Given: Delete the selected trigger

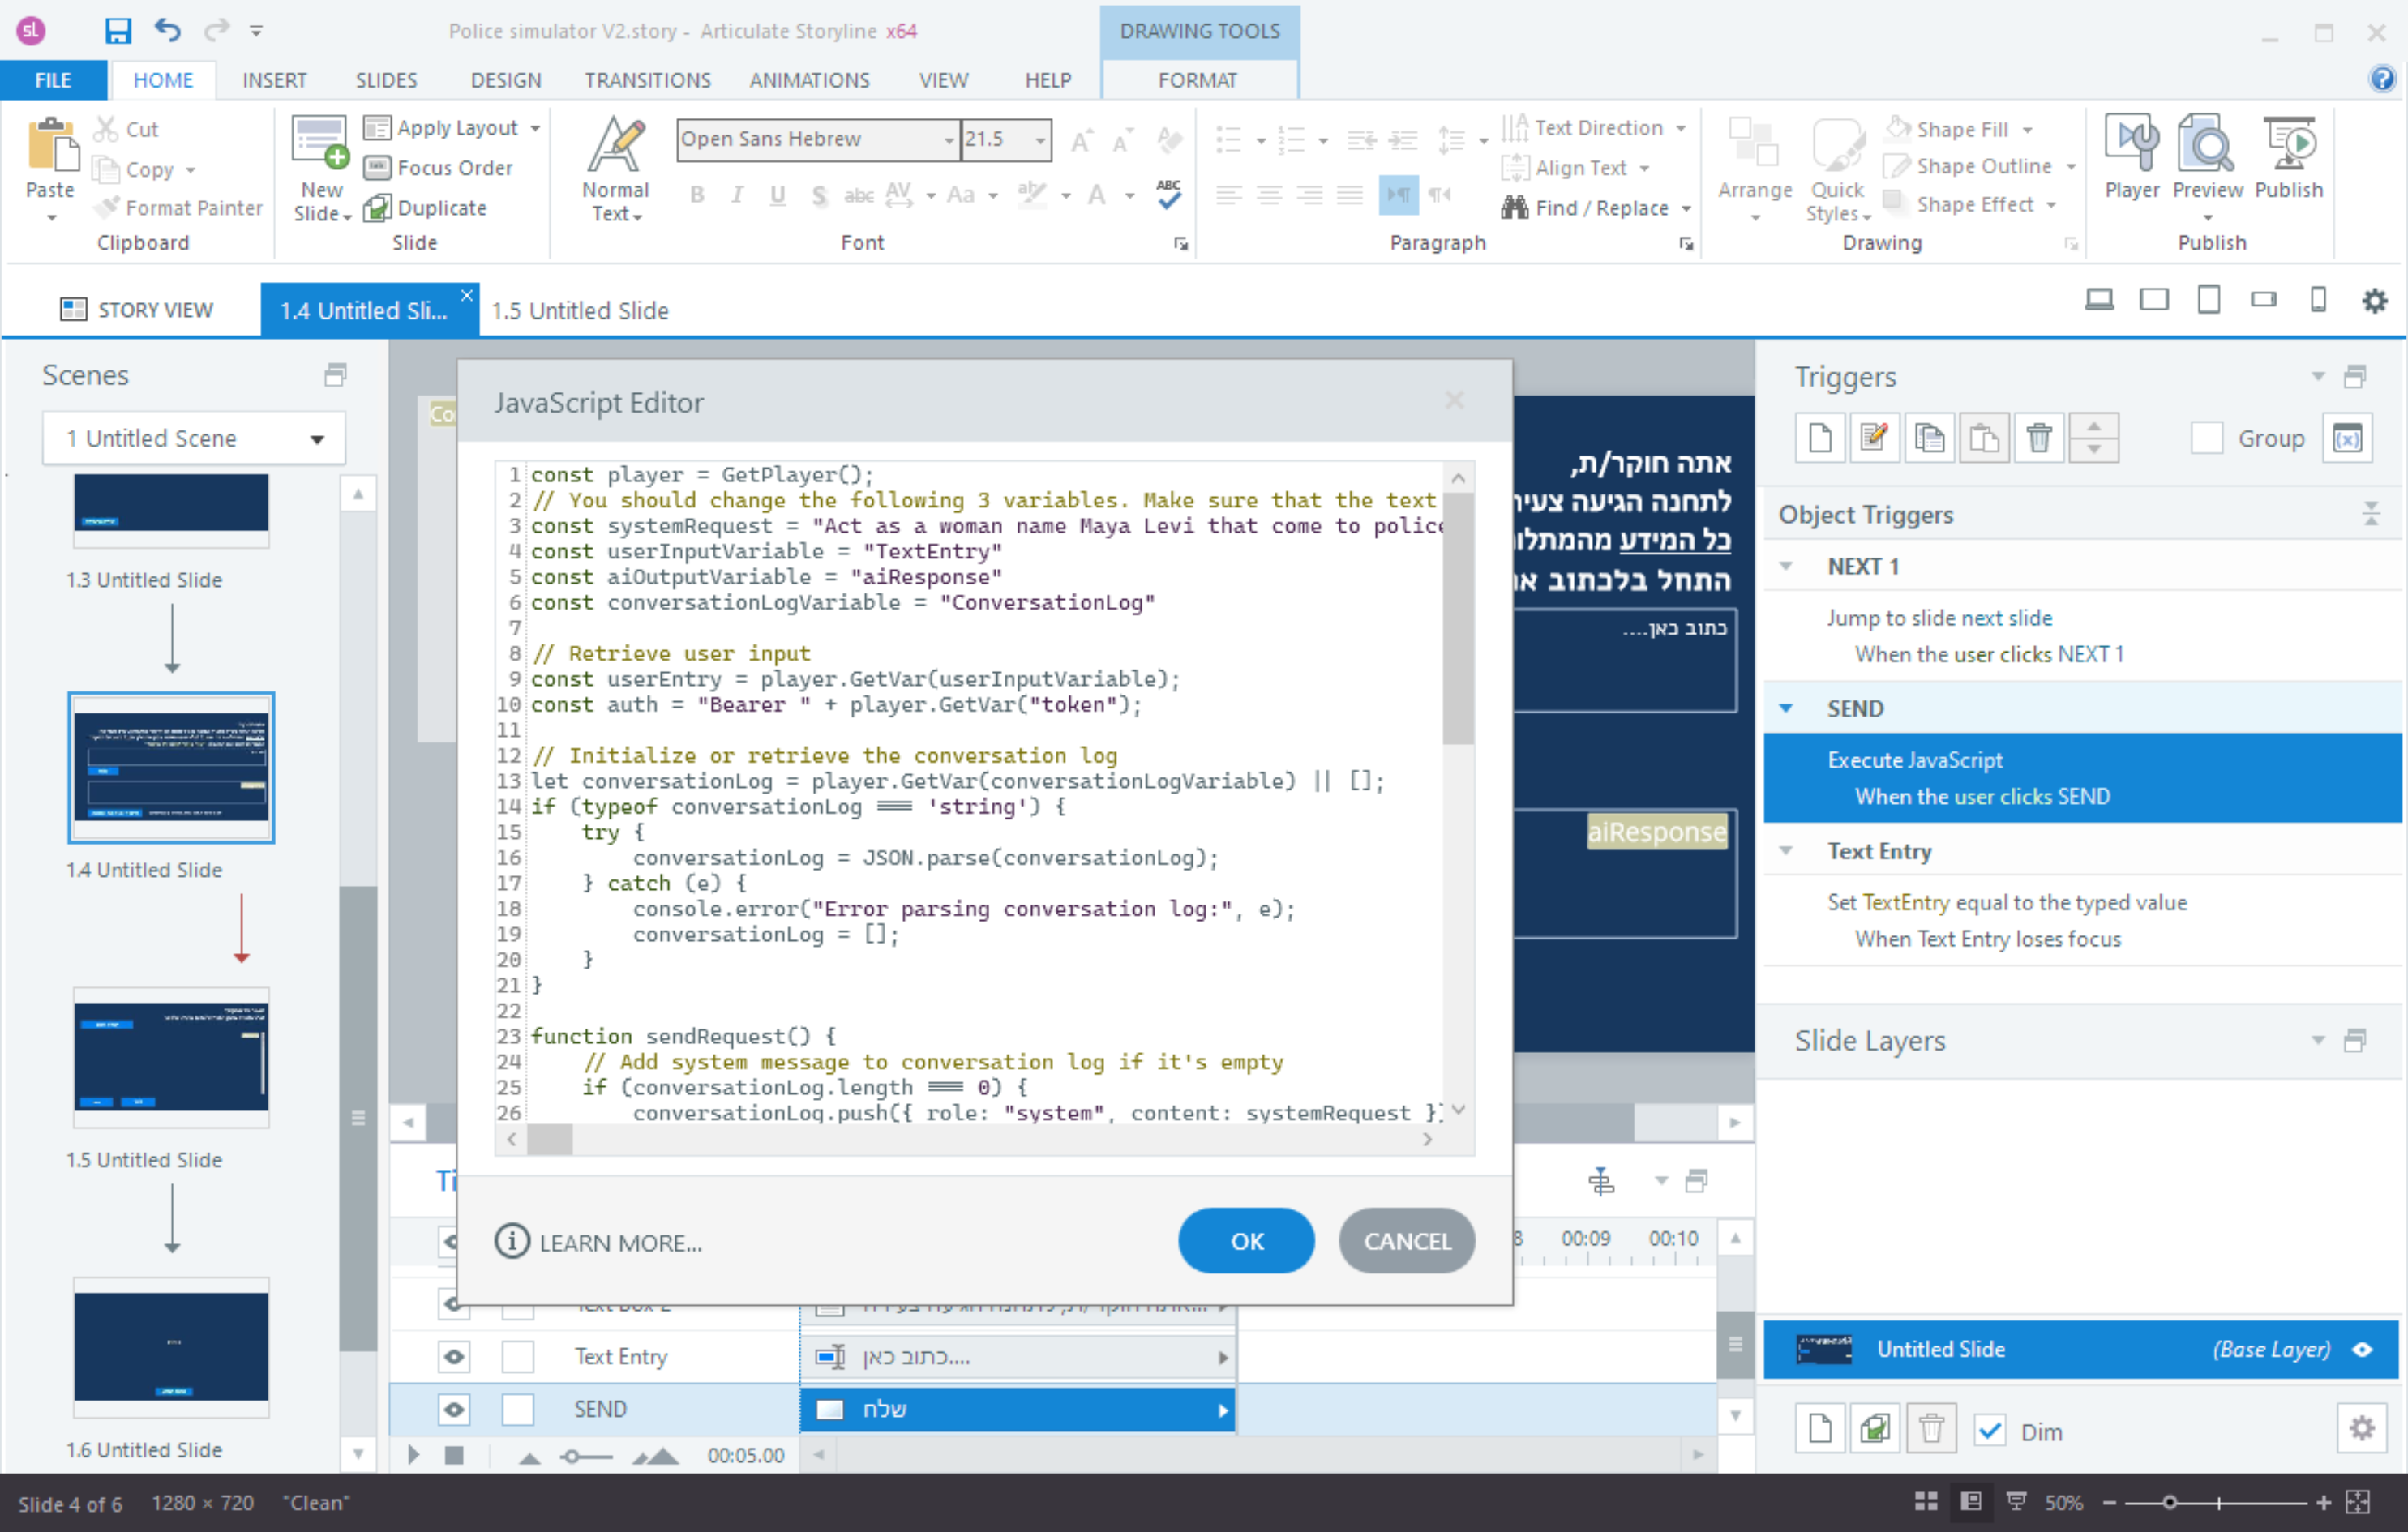Looking at the screenshot, I should point(2039,438).
